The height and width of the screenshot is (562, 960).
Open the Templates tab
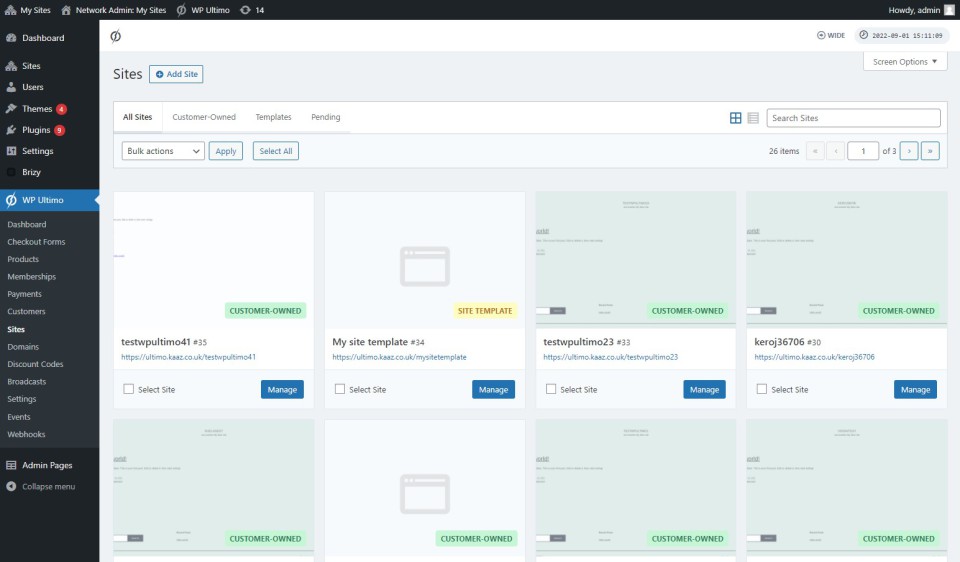[x=273, y=117]
